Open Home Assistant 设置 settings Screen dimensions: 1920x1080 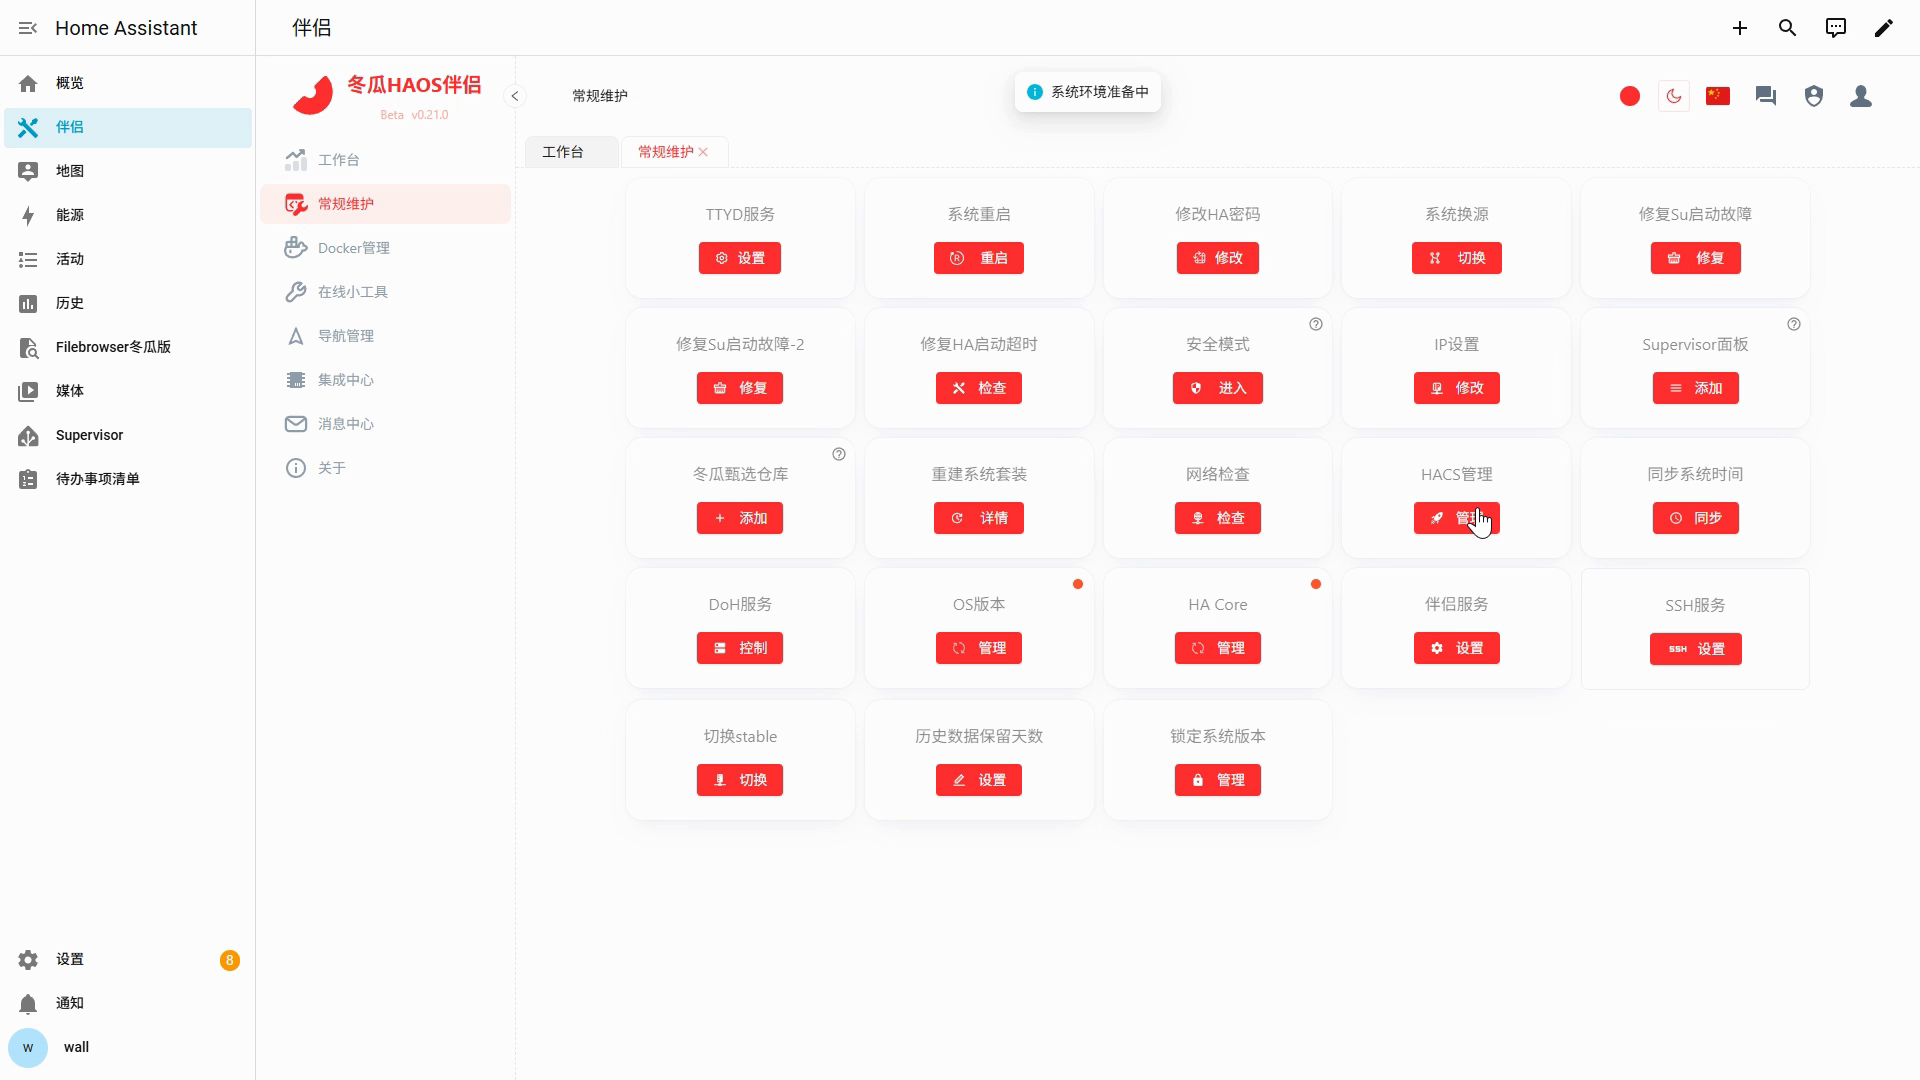point(128,960)
